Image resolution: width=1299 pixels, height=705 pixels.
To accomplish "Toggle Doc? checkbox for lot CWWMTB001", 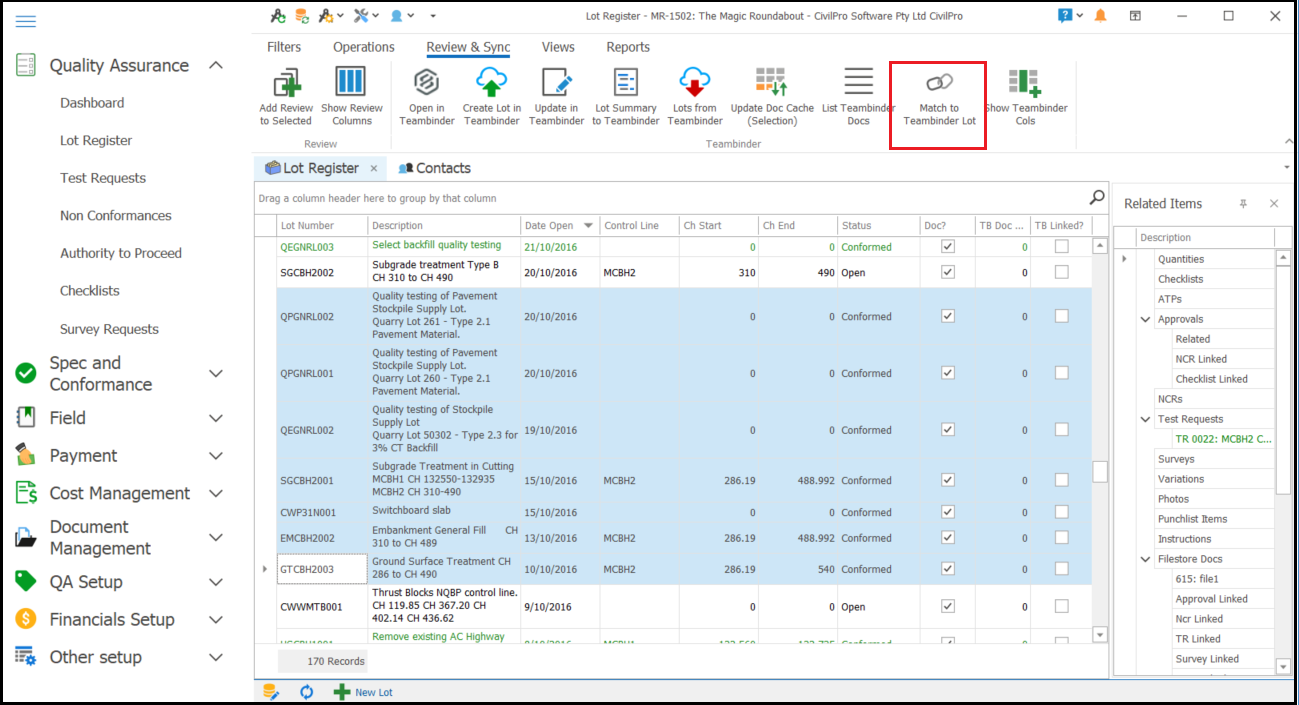I will click(x=948, y=606).
